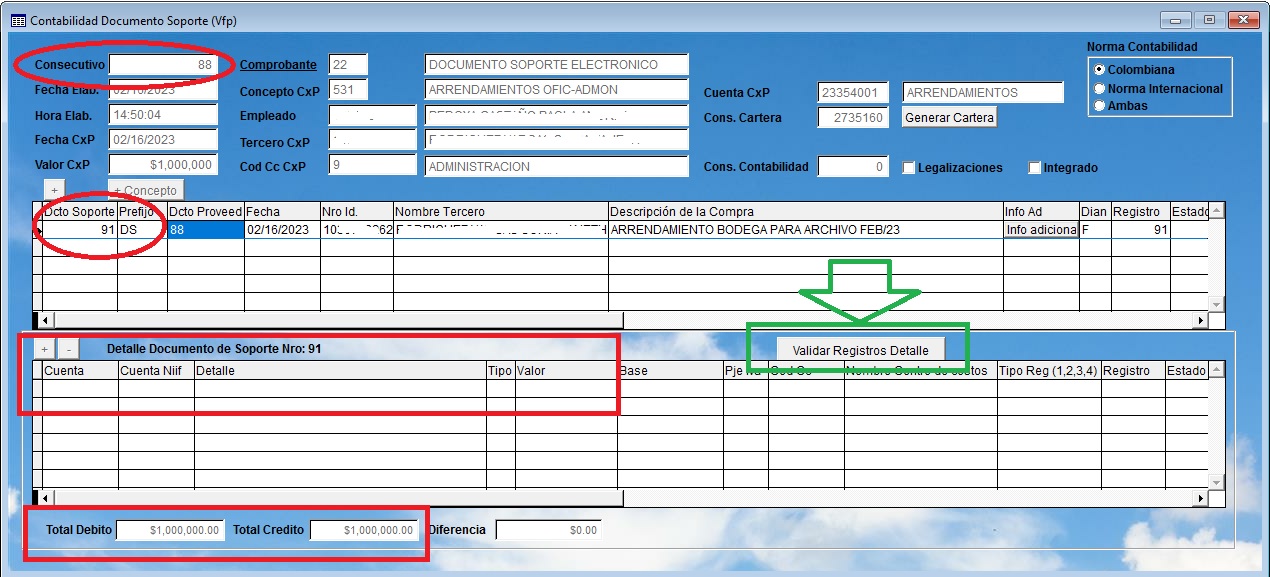Viewport: 1270px width, 577px height.
Task: Click the Consecutivo field showing 88
Action: pos(163,65)
